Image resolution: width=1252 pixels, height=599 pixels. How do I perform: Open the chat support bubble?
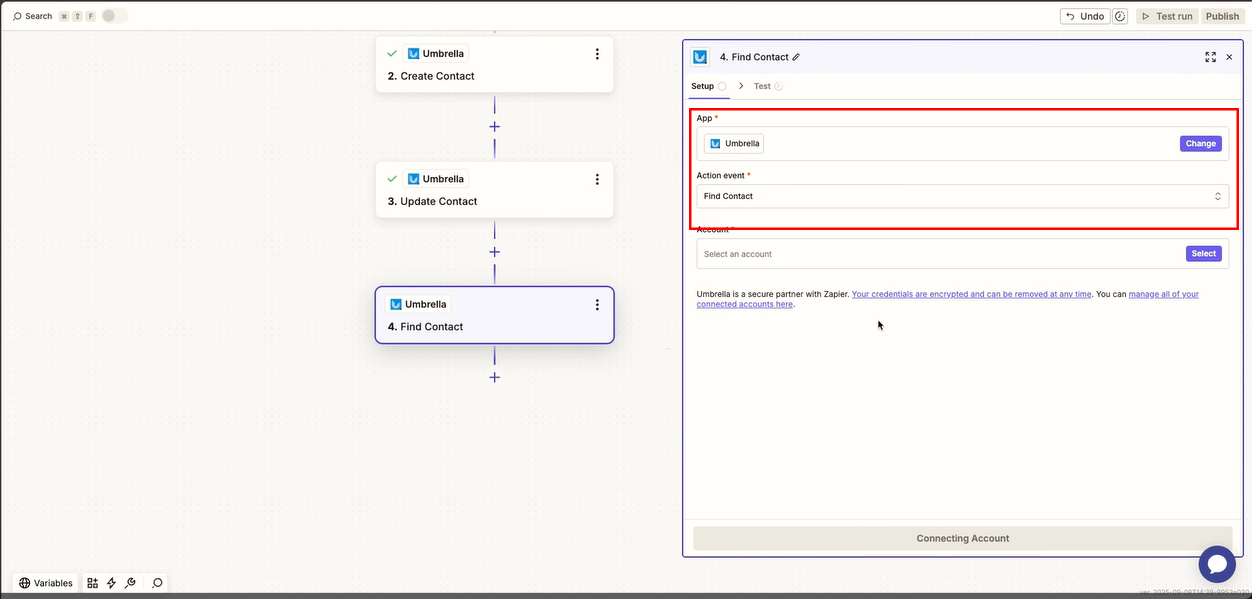pos(1217,565)
